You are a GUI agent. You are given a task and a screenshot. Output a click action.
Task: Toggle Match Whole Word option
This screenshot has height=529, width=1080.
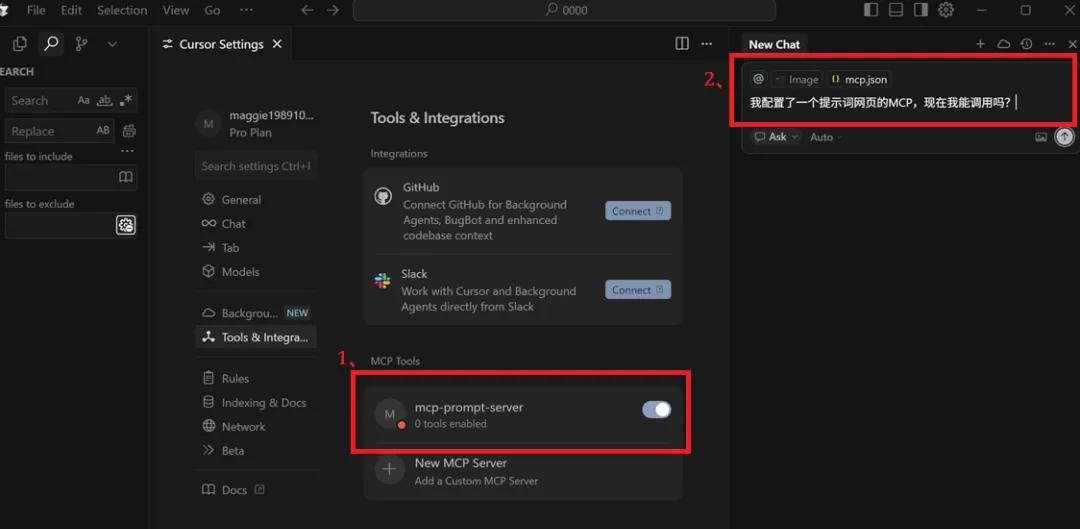coord(105,101)
